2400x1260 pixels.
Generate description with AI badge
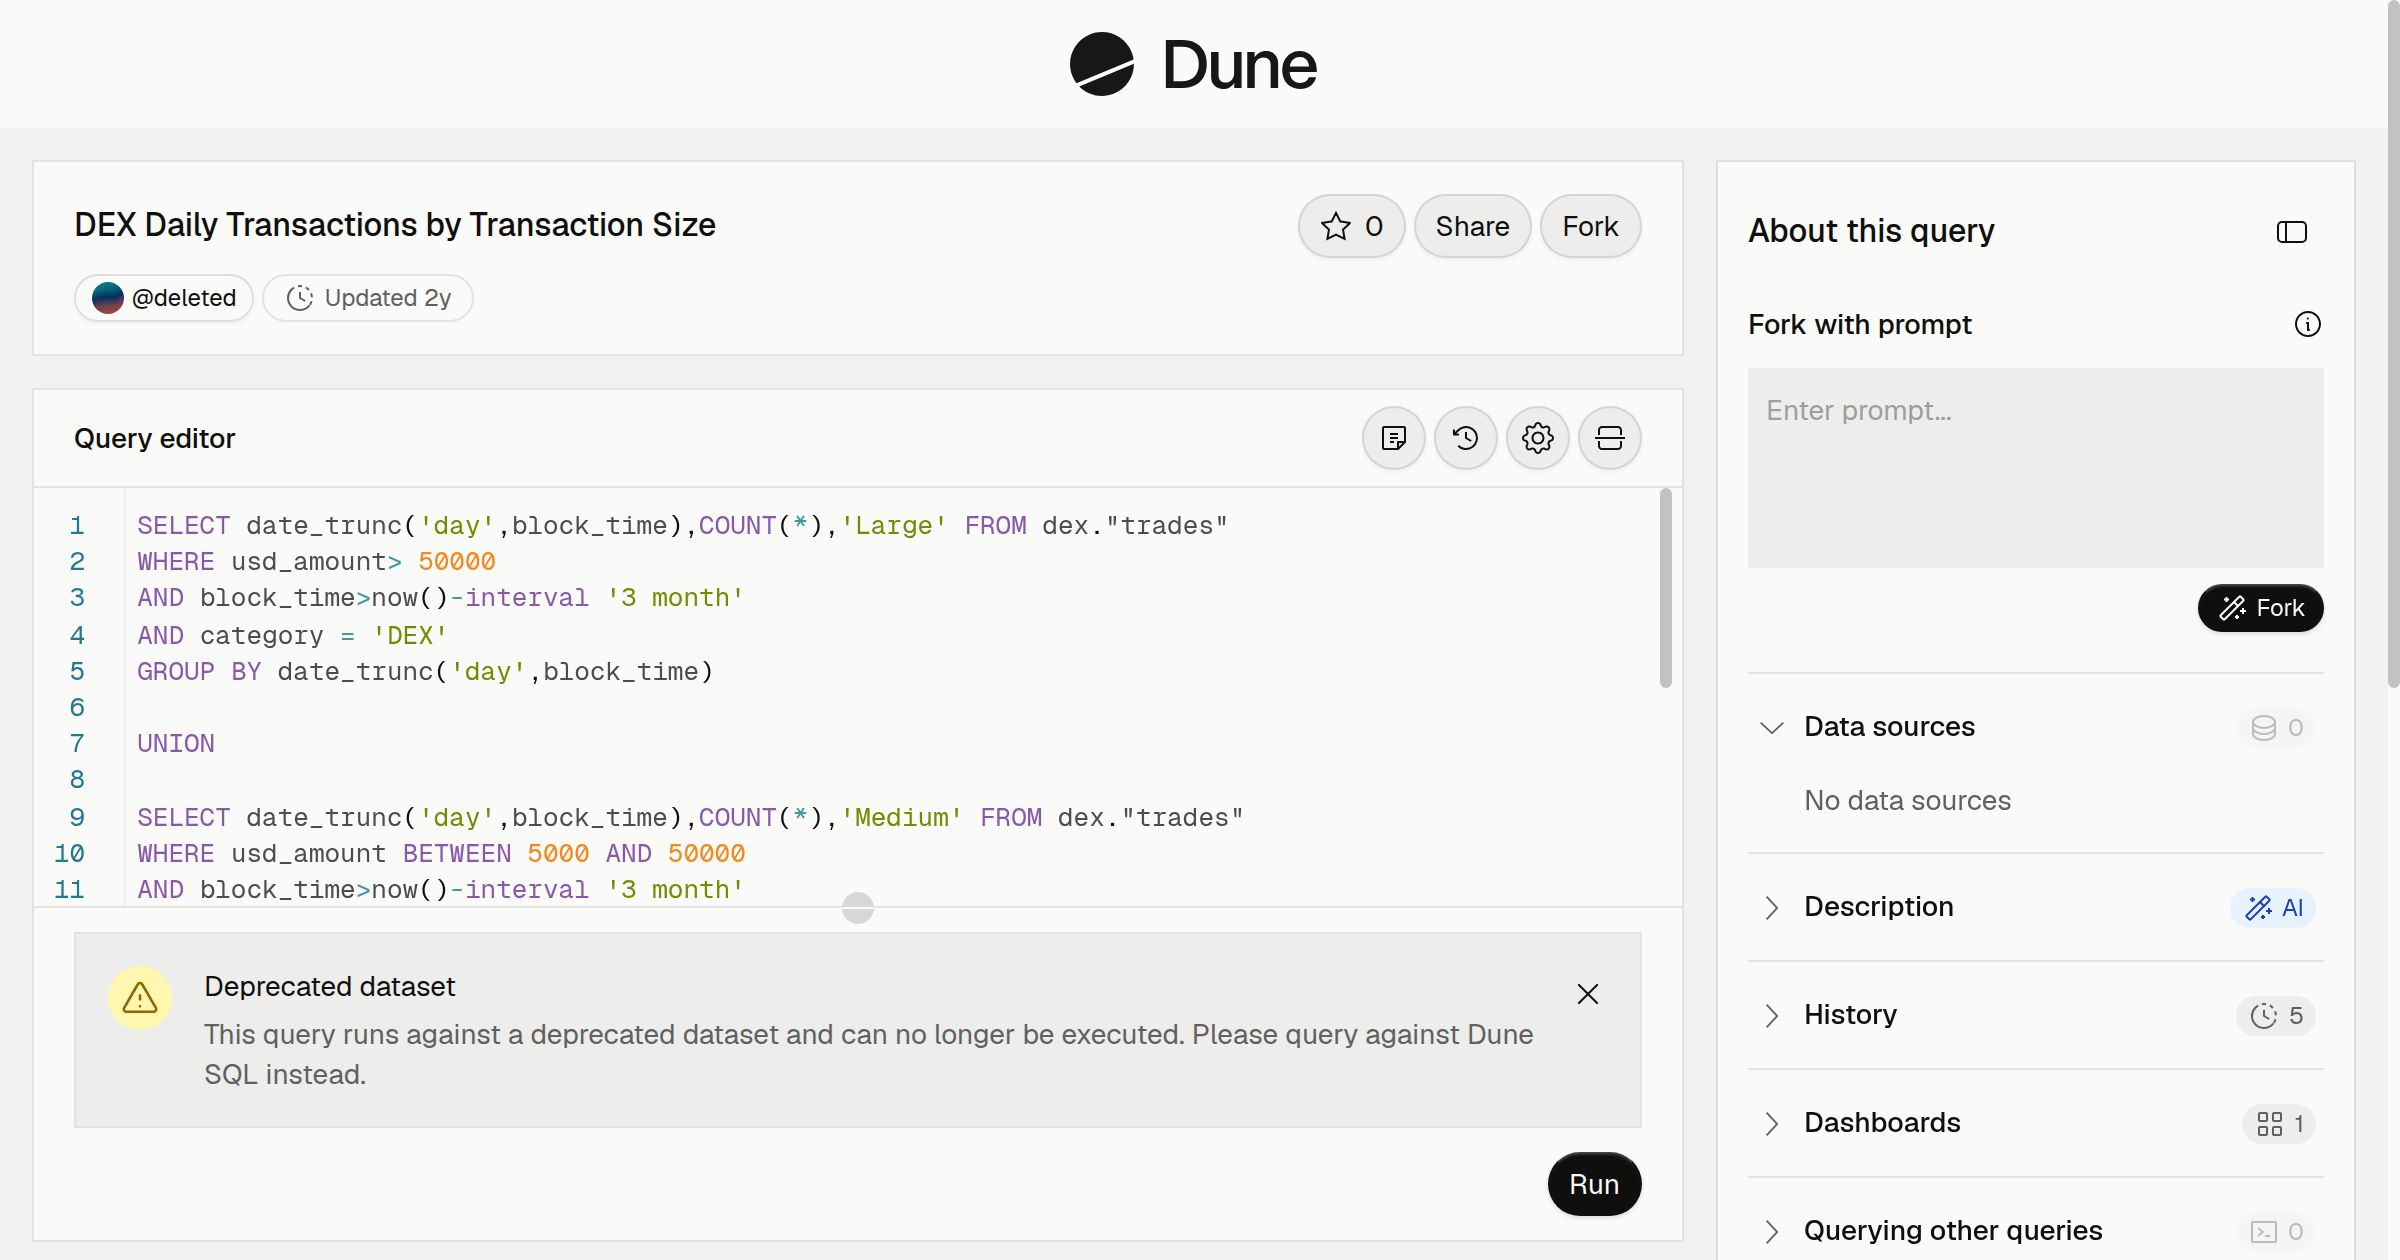(2273, 907)
